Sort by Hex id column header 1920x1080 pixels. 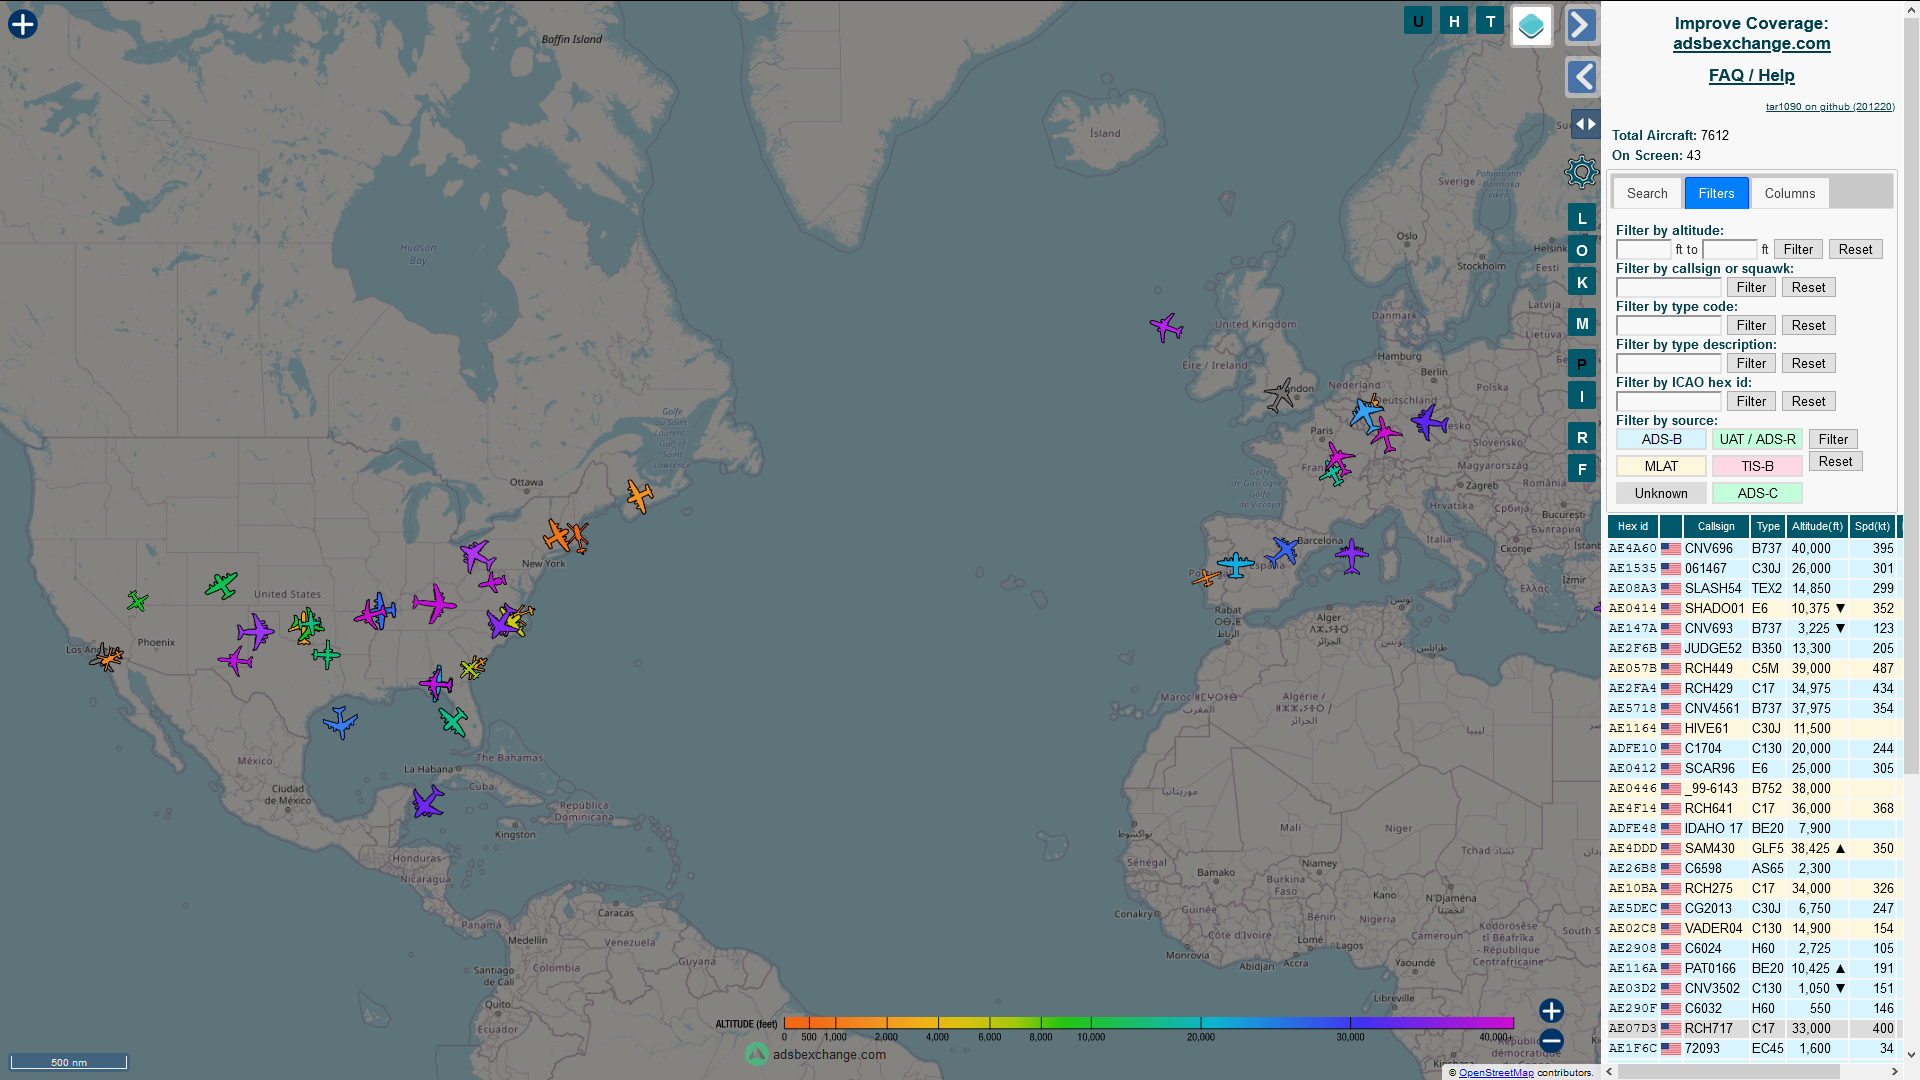click(x=1633, y=526)
